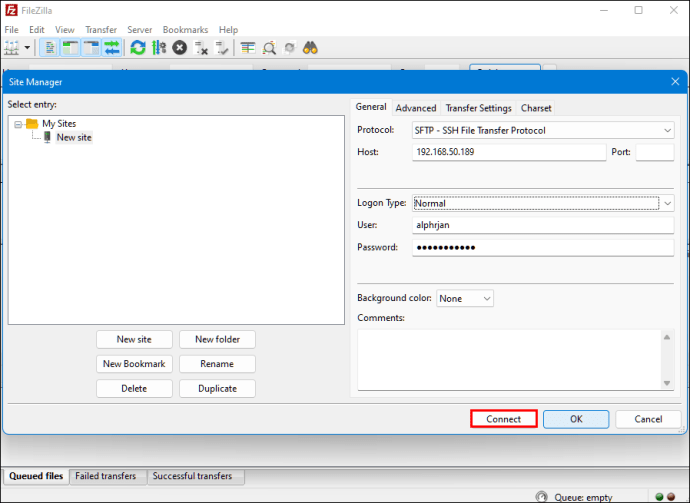Click the disconnect from server icon
Screen dimensions: 690x503
[x=201, y=48]
